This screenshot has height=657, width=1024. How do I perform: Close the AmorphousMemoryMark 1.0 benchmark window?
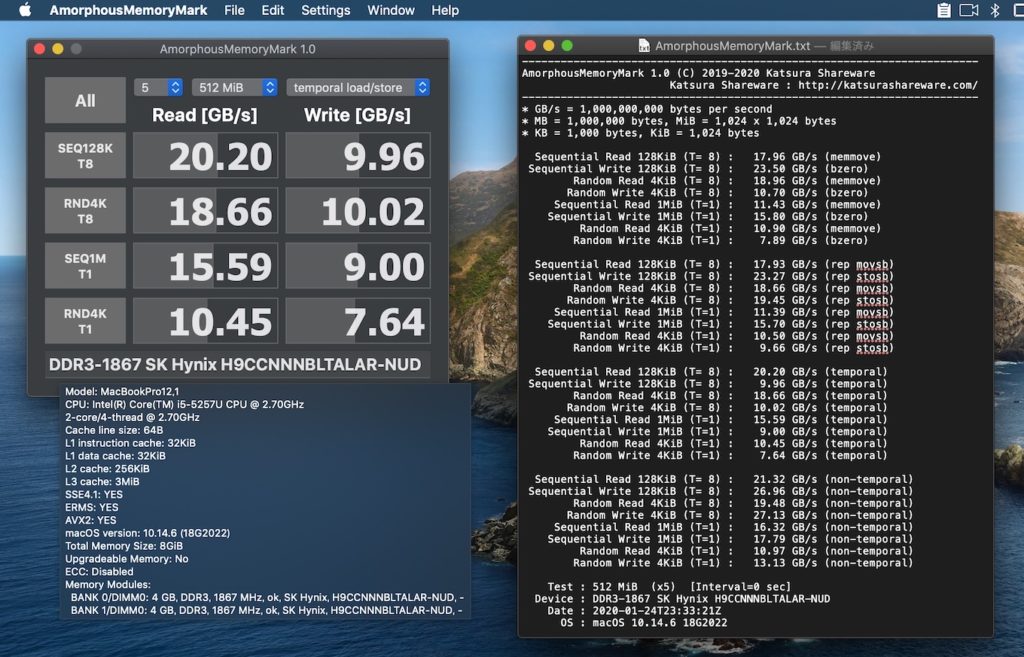click(40, 49)
